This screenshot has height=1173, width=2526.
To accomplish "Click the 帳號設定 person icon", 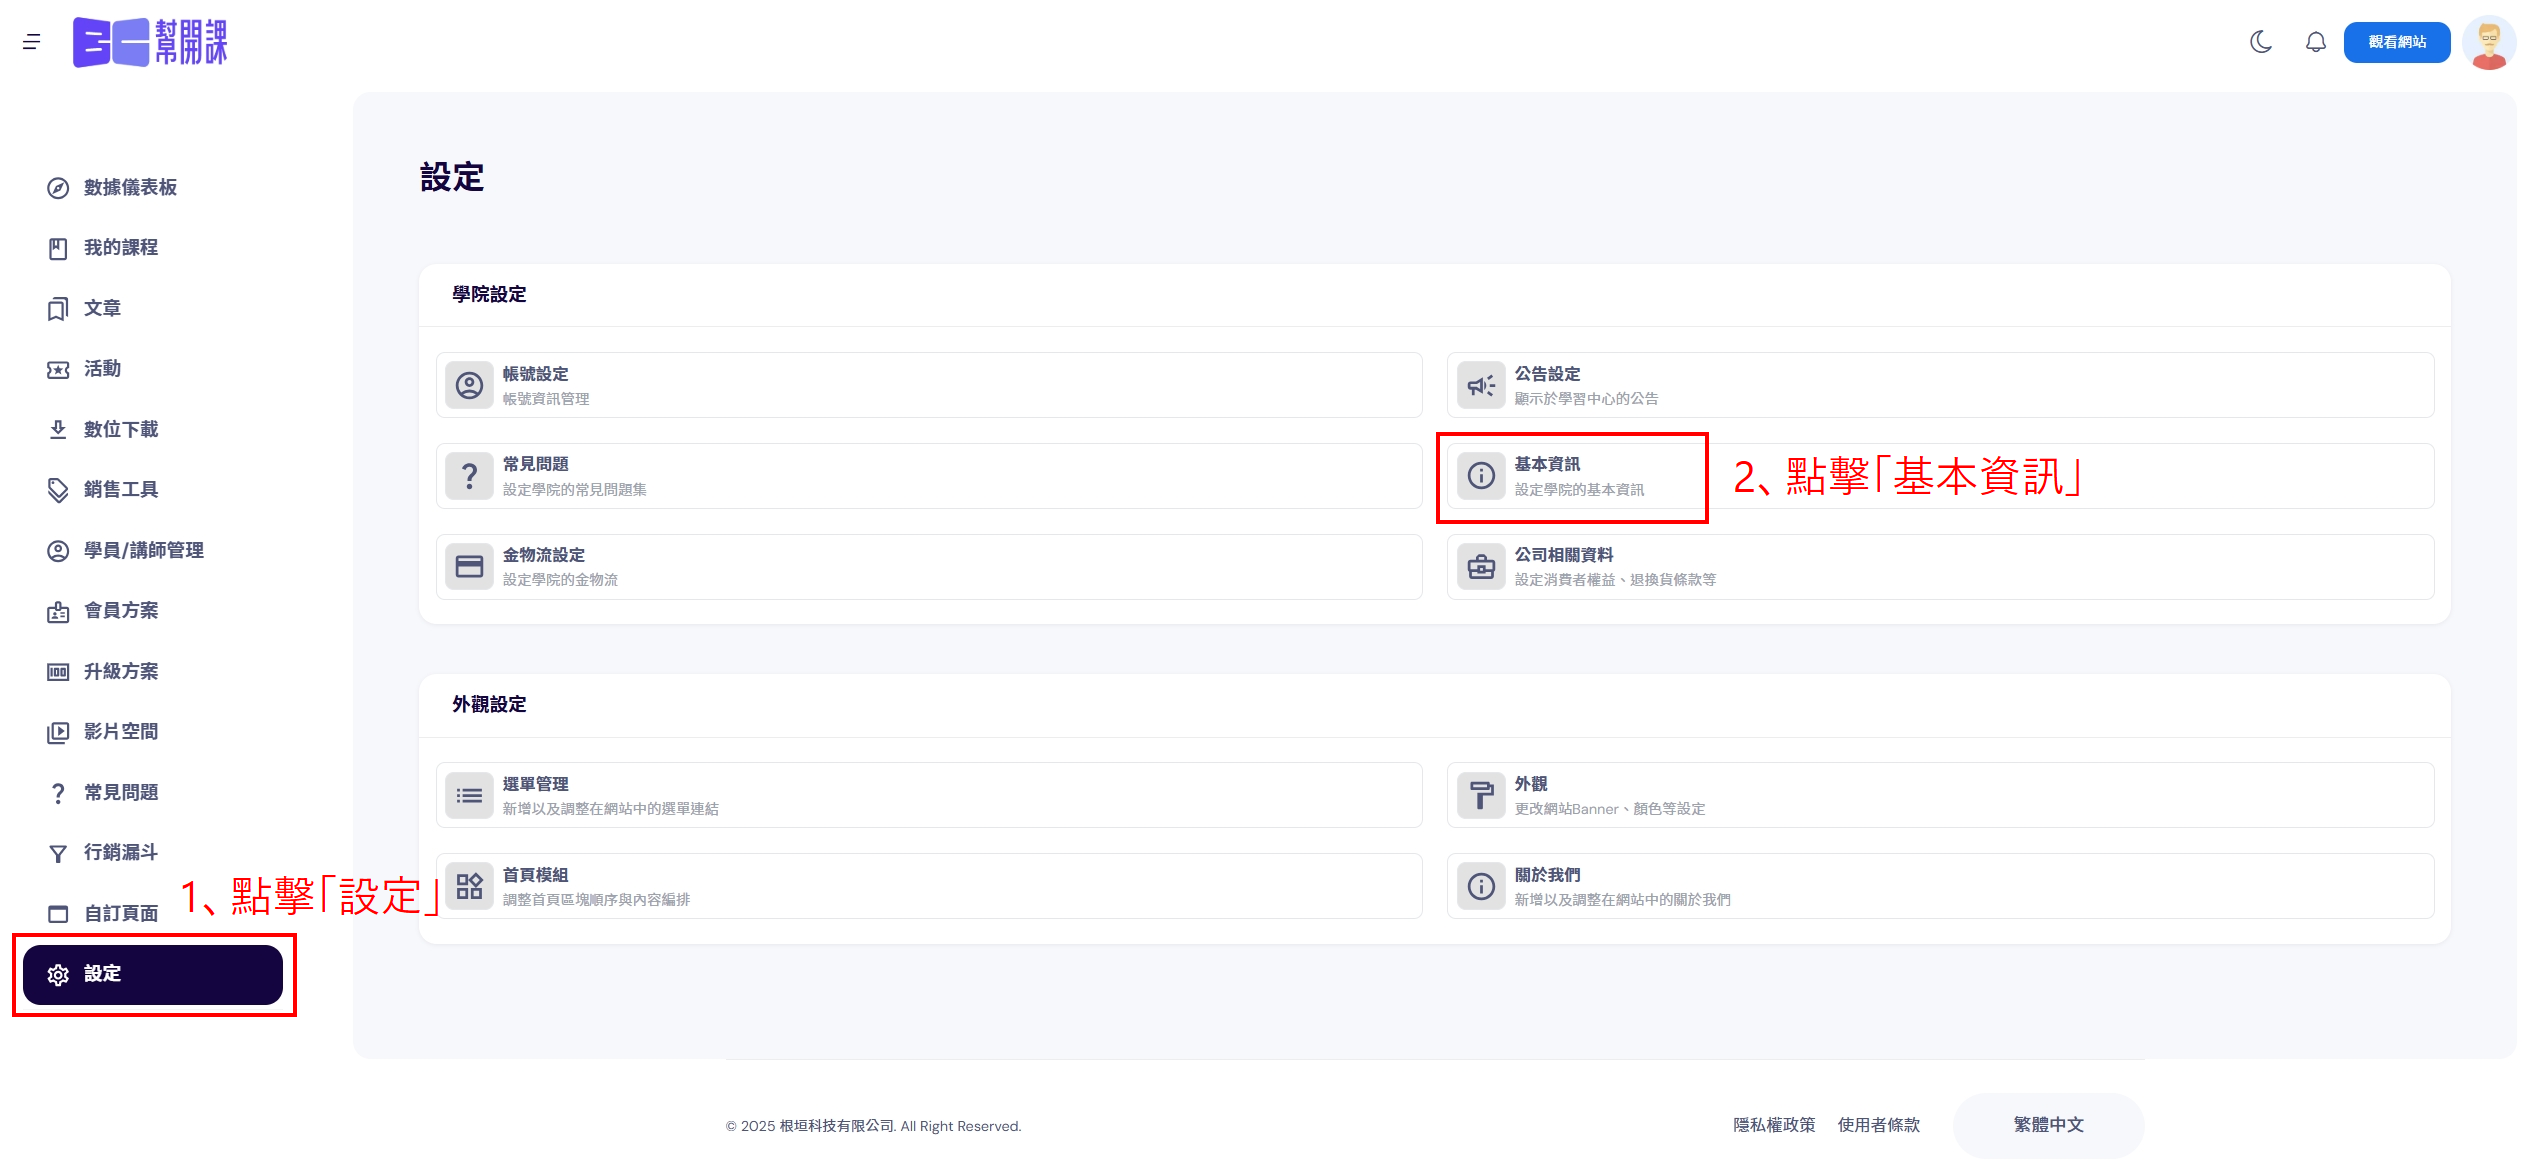I will 469,385.
